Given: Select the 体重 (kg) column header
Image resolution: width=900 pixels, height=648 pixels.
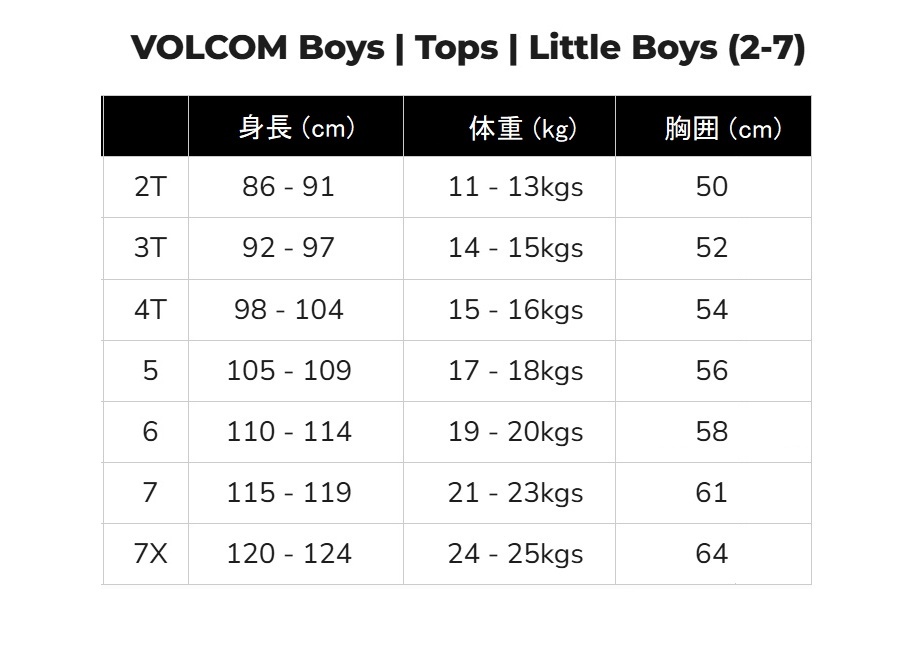Looking at the screenshot, I should point(523,128).
